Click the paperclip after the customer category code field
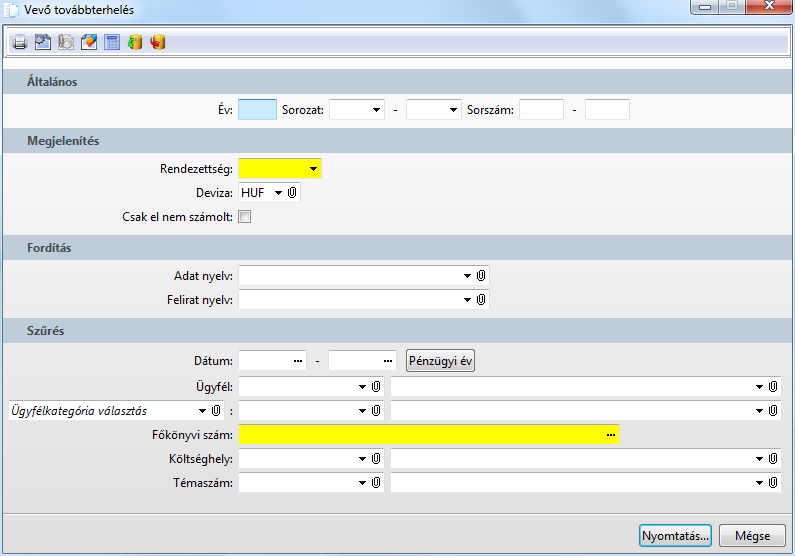 (x=376, y=411)
